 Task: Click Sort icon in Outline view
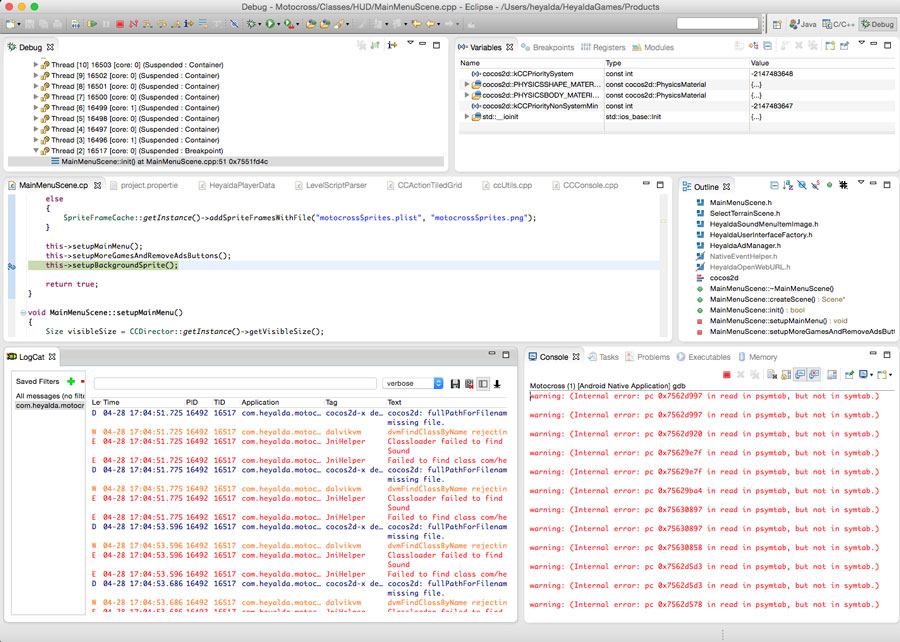click(x=788, y=185)
